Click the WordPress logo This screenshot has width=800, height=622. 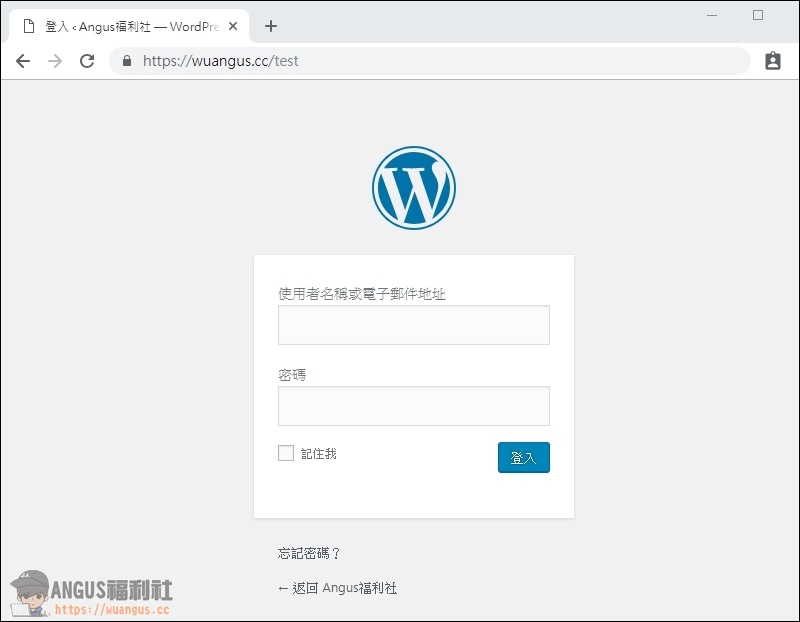(x=413, y=188)
